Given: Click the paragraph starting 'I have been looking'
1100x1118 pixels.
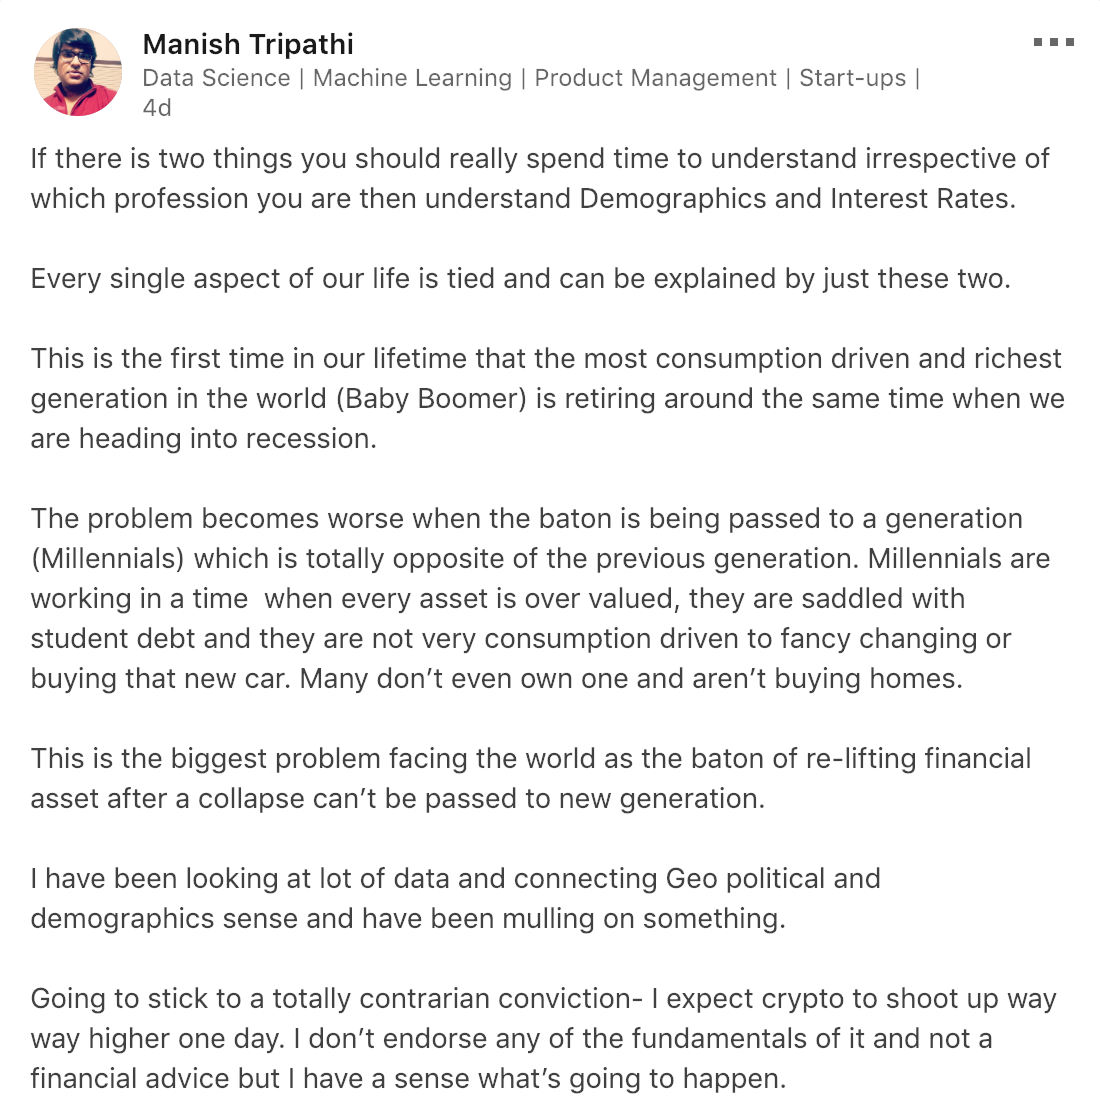Looking at the screenshot, I should [455, 898].
